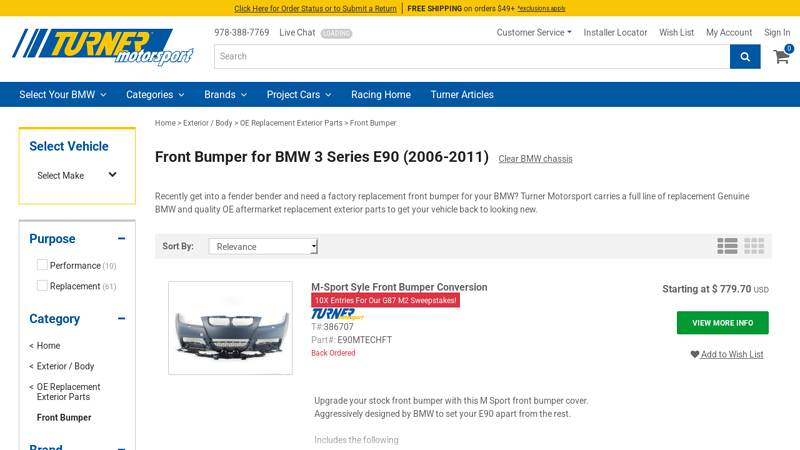Open Installer Locator
This screenshot has width=800, height=450.
pos(615,32)
